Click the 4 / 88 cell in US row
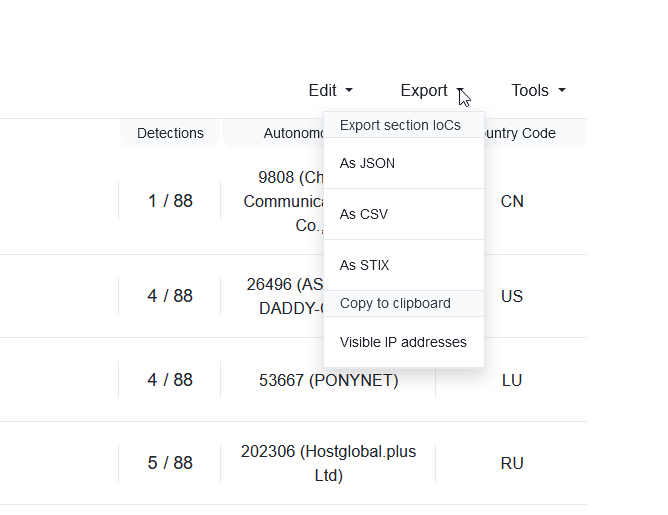 pos(170,296)
